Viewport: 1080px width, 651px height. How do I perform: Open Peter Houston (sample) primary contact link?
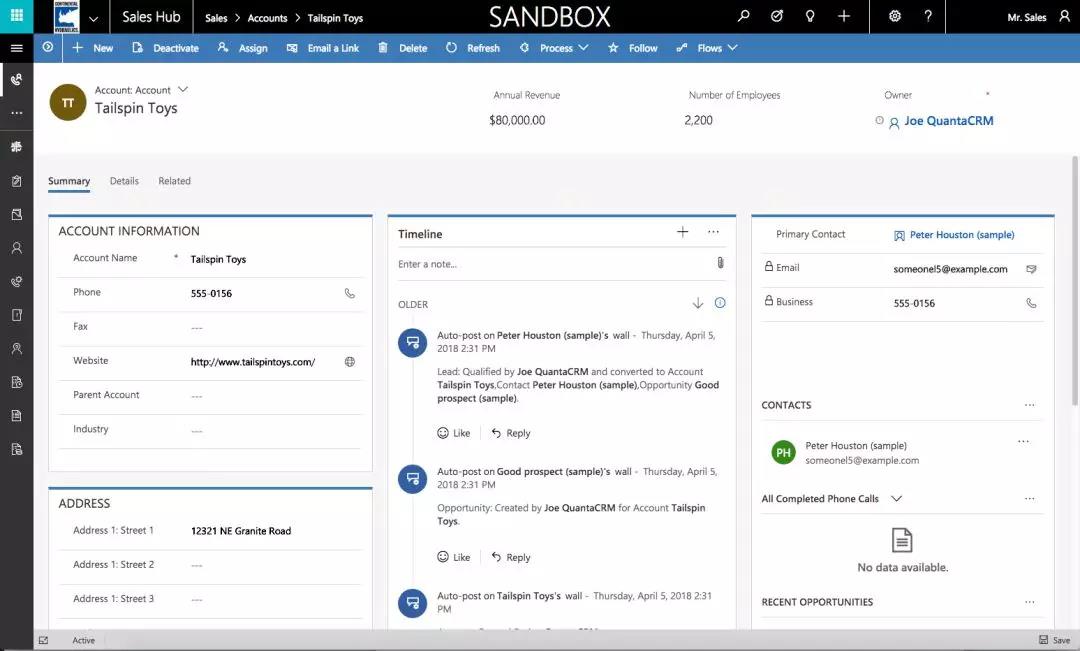(961, 235)
